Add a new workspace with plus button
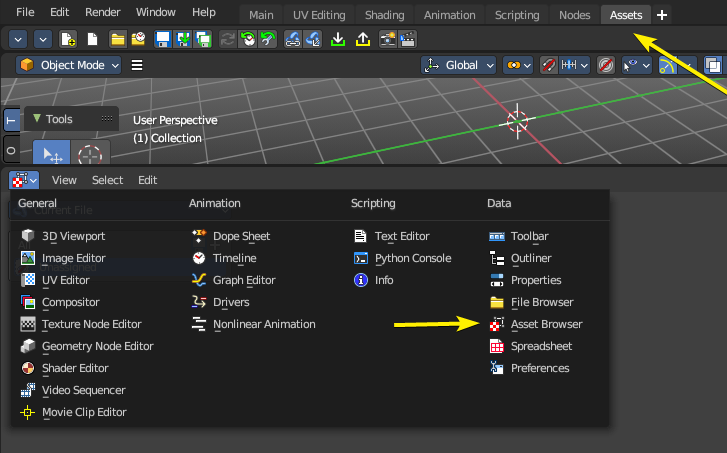The width and height of the screenshot is (727, 453). (x=662, y=15)
